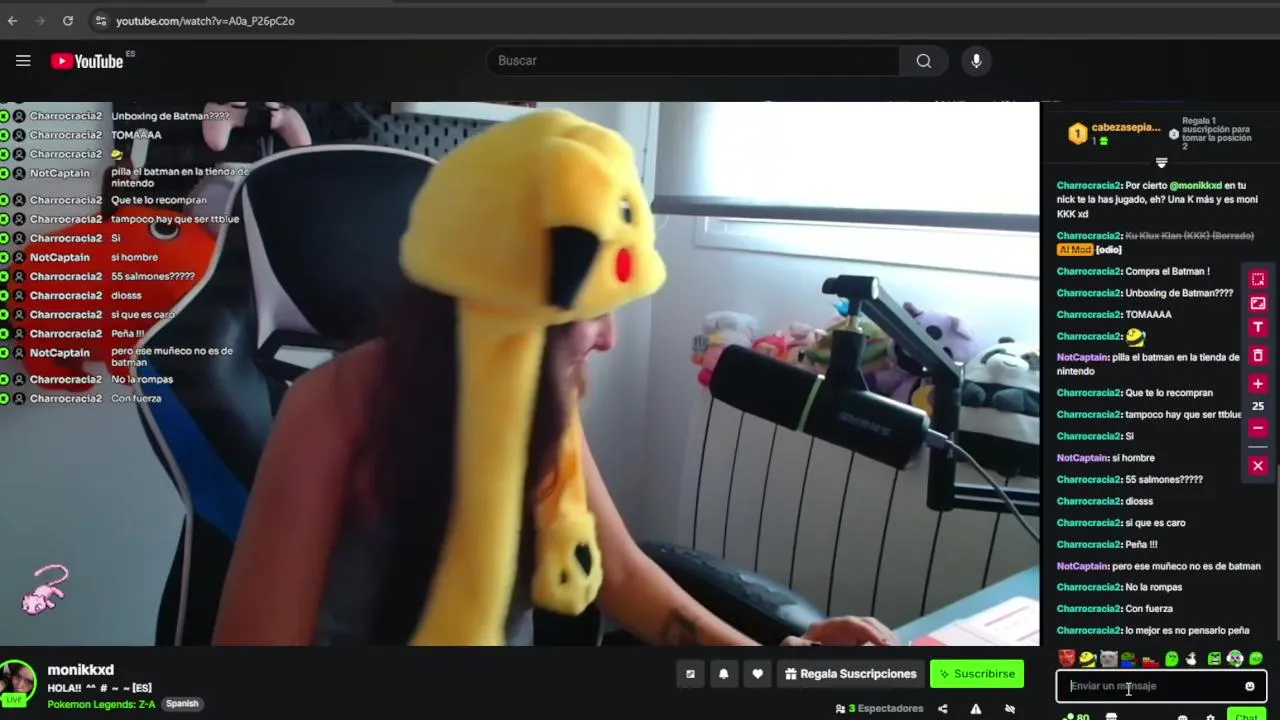
Task: Open the emoji picker in message box
Action: coord(1249,686)
